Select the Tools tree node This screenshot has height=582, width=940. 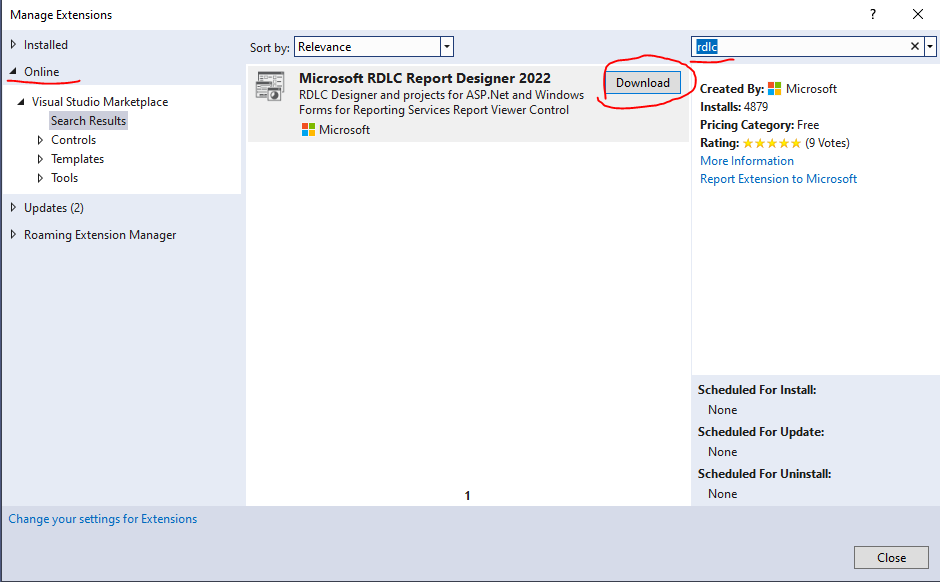(x=64, y=178)
